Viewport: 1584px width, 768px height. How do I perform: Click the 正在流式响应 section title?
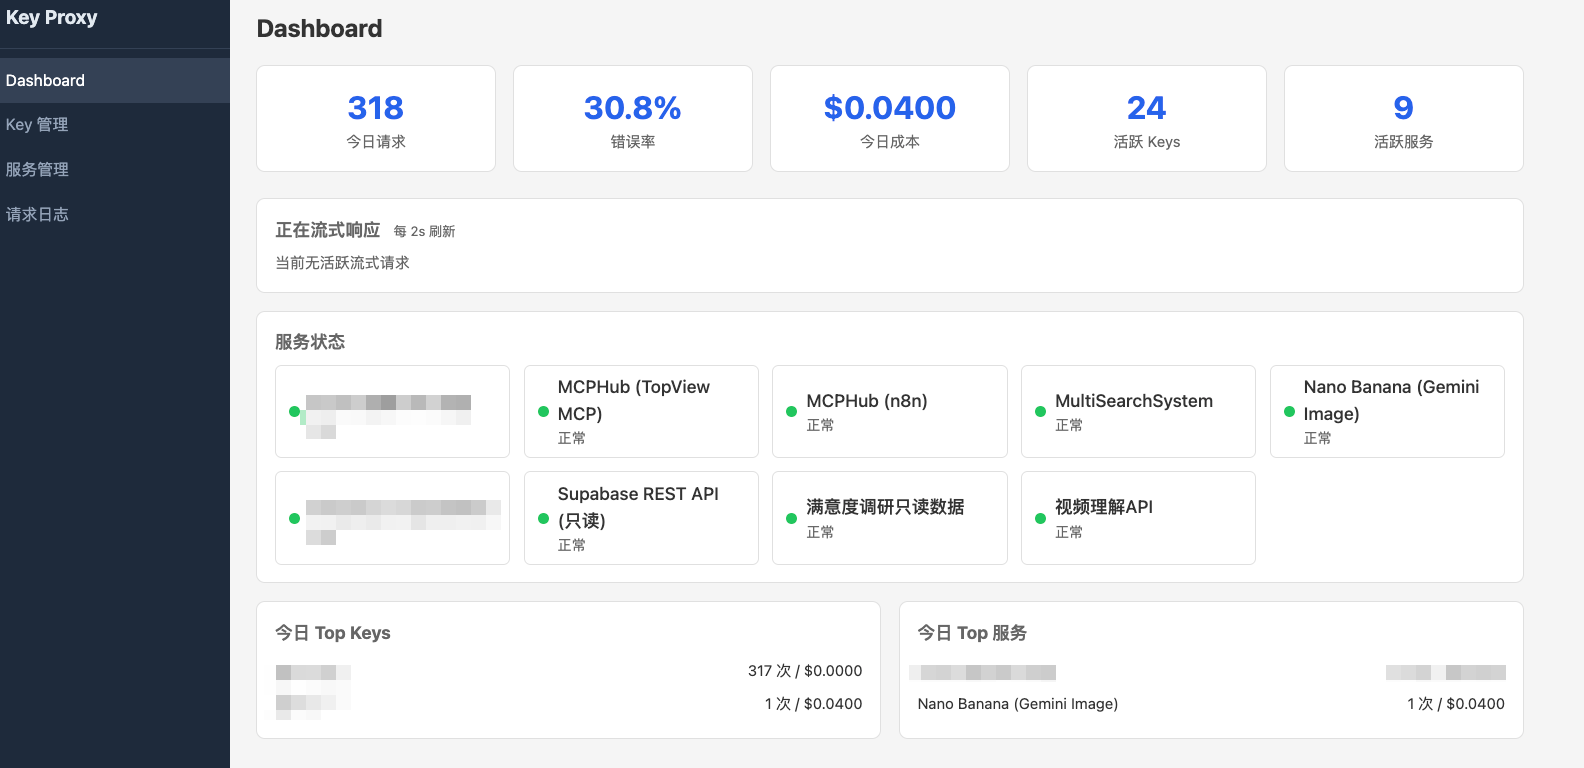click(x=328, y=230)
